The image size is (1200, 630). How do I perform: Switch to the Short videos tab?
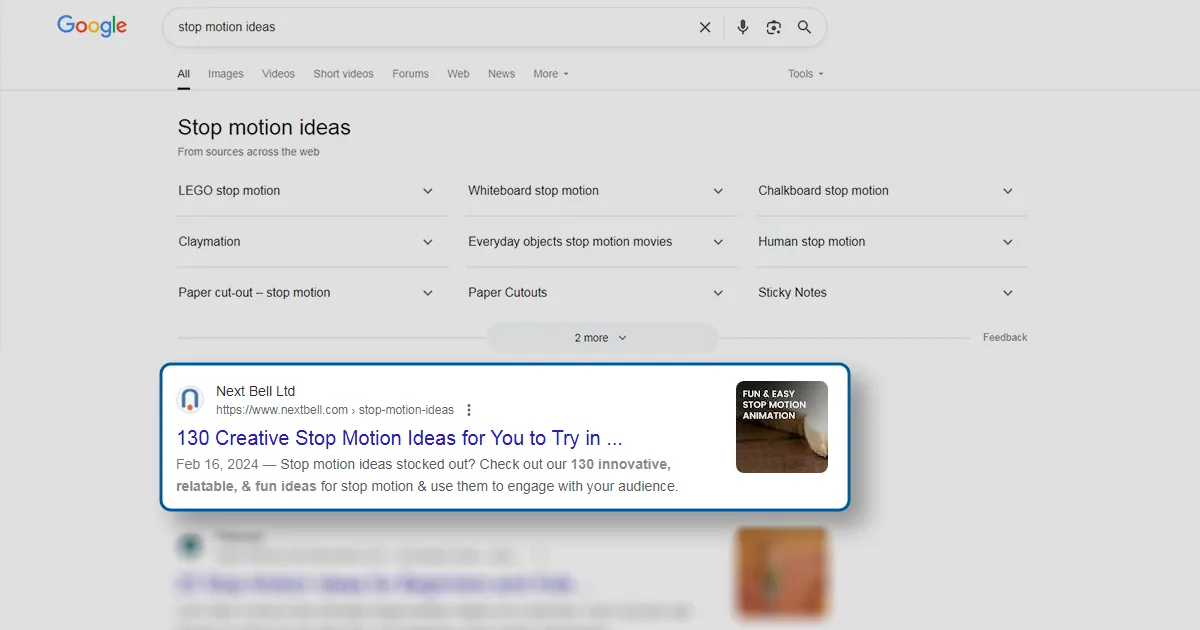(x=344, y=74)
